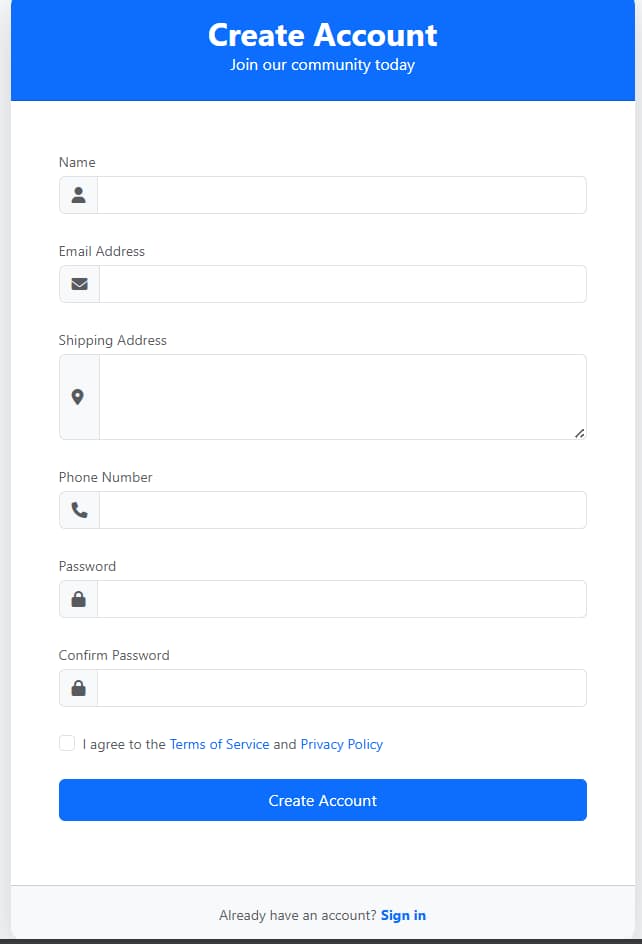Click the resize handle of the Shipping Address box
Screen dimensions: 642x944
[579, 433]
